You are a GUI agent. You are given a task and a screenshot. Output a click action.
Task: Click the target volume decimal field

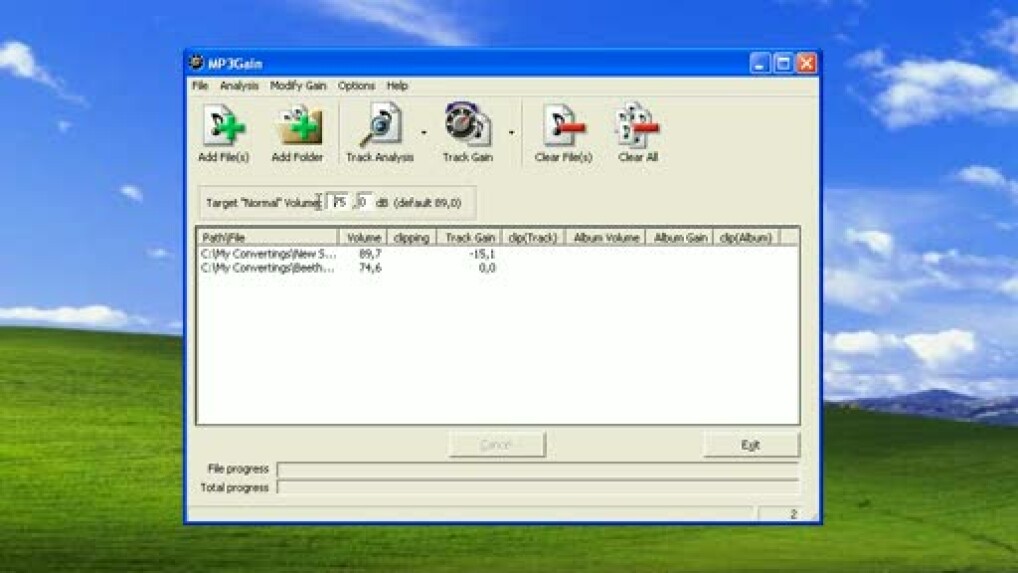[x=364, y=202]
